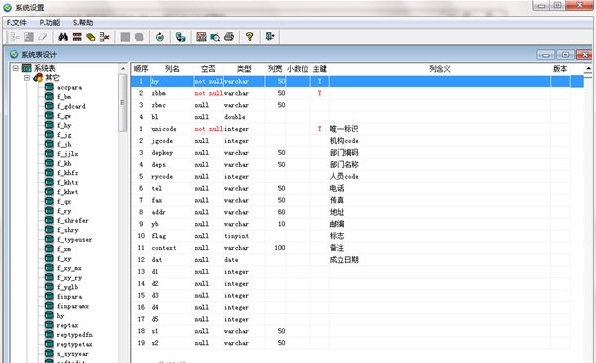Click the chart report toolbar icon
The height and width of the screenshot is (363, 596).
tap(201, 37)
